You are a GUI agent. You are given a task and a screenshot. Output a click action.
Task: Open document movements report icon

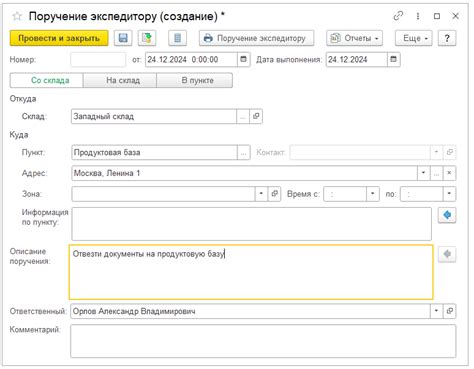tap(178, 38)
